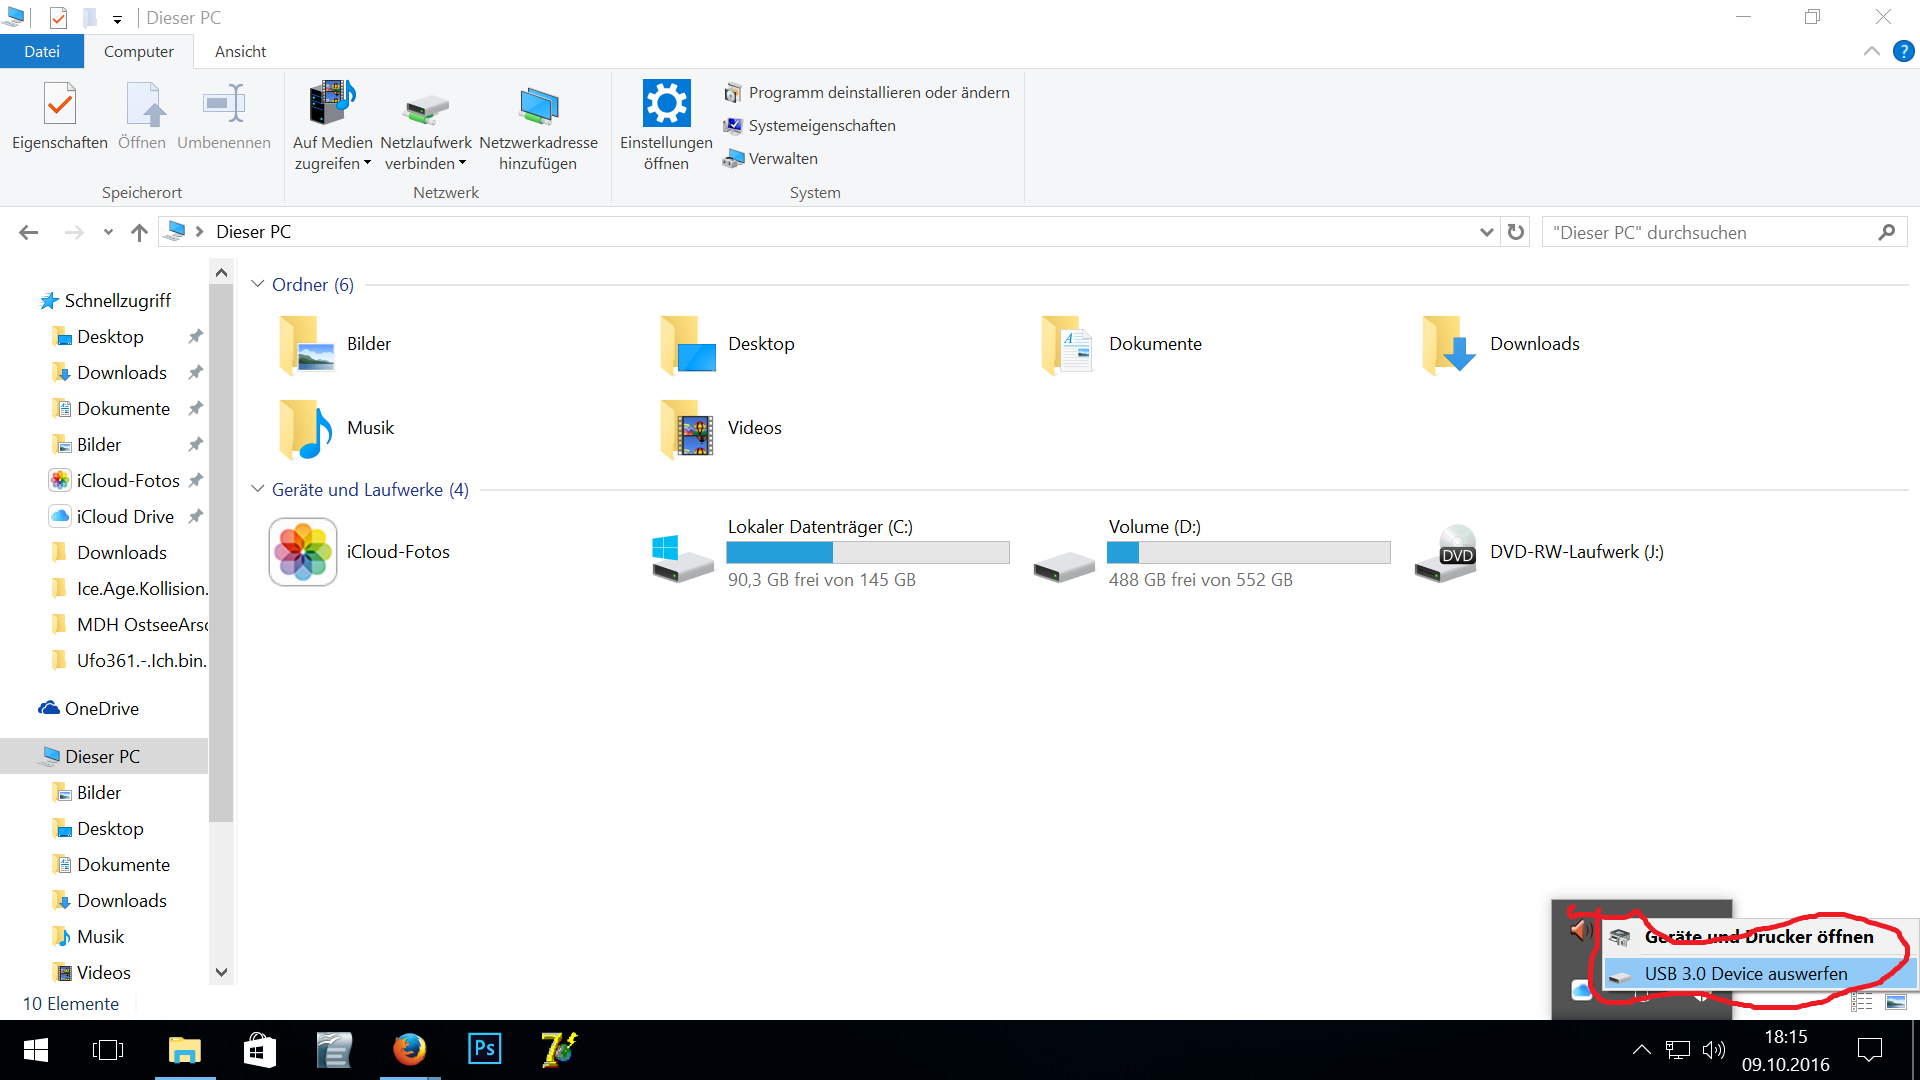Open taskbar volume control
1920x1080 pixels.
pos(1714,1050)
